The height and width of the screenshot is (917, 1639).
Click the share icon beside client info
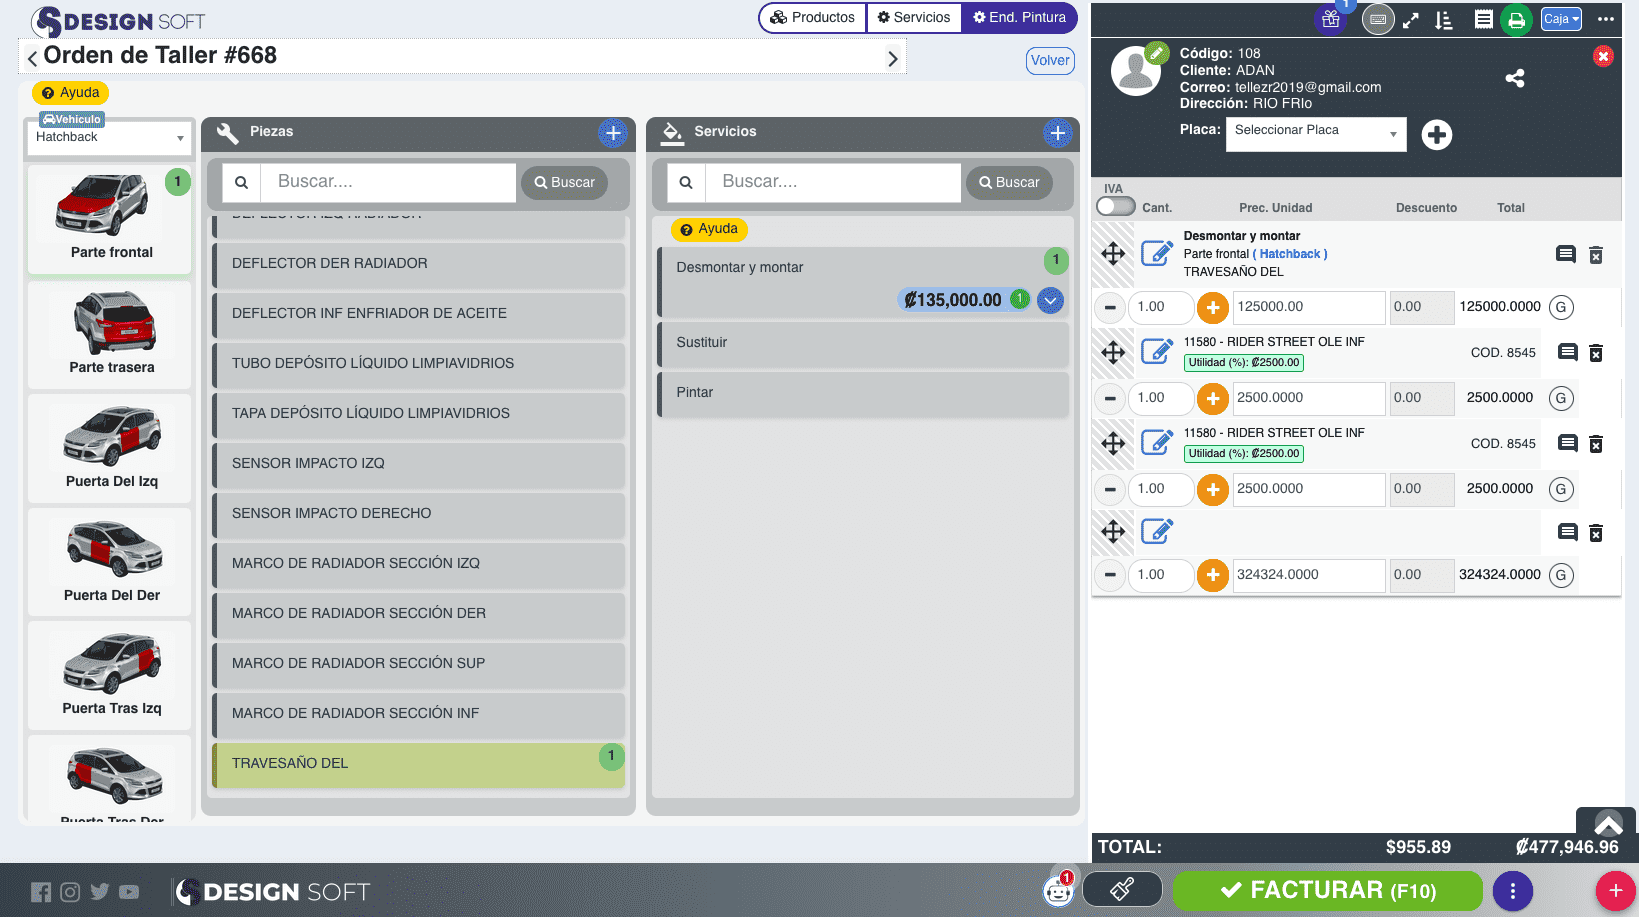coord(1515,78)
